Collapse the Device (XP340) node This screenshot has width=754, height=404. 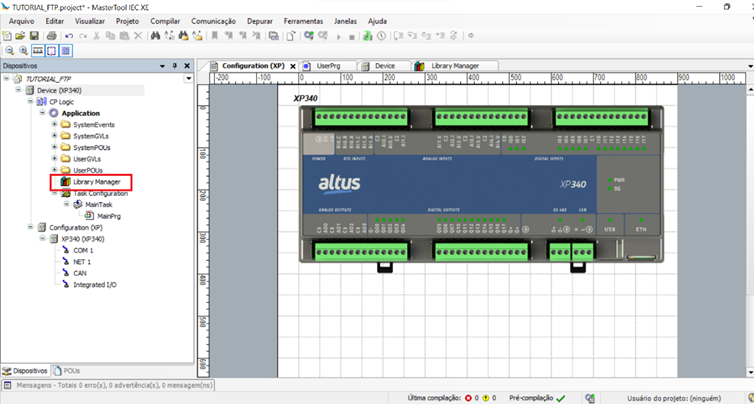point(18,90)
